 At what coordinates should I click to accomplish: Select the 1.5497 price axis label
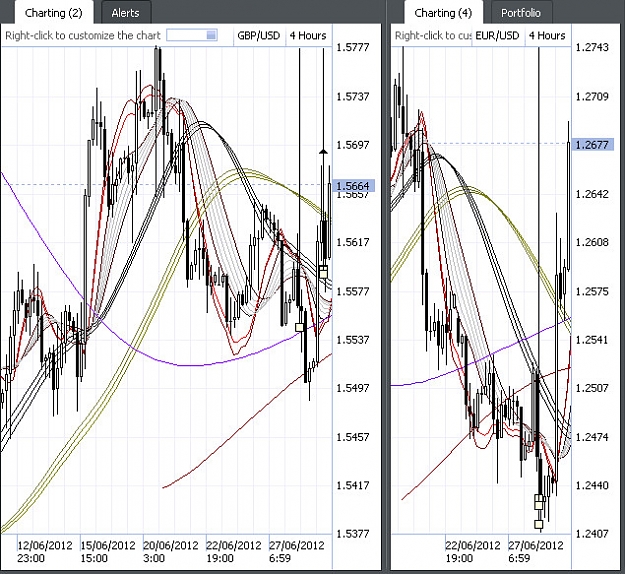click(353, 388)
